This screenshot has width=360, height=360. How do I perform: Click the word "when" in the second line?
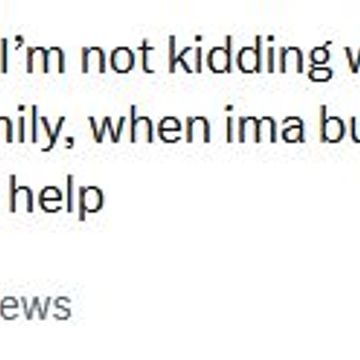(x=150, y=125)
